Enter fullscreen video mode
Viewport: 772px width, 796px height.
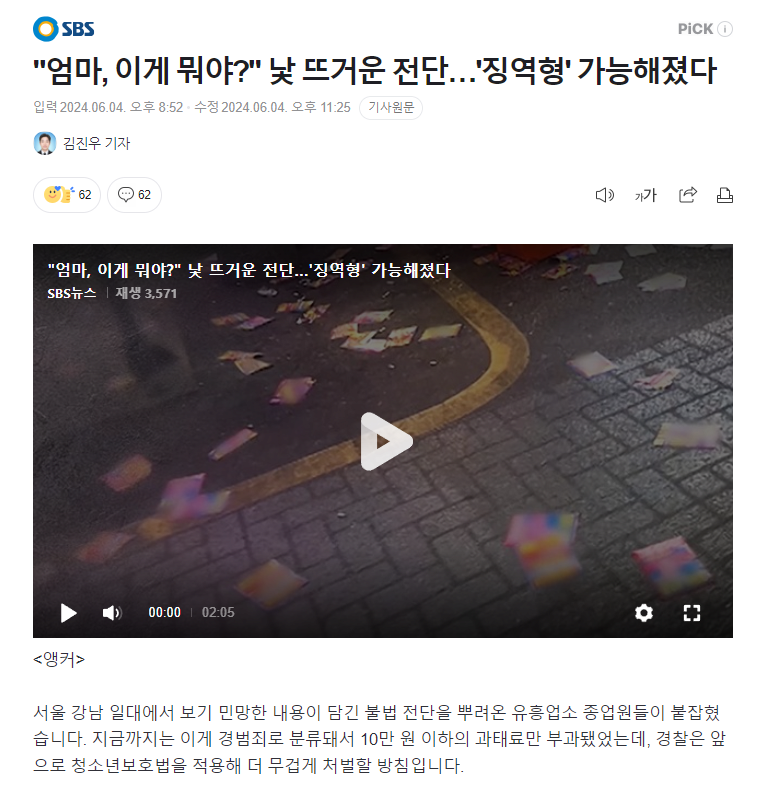coord(691,613)
